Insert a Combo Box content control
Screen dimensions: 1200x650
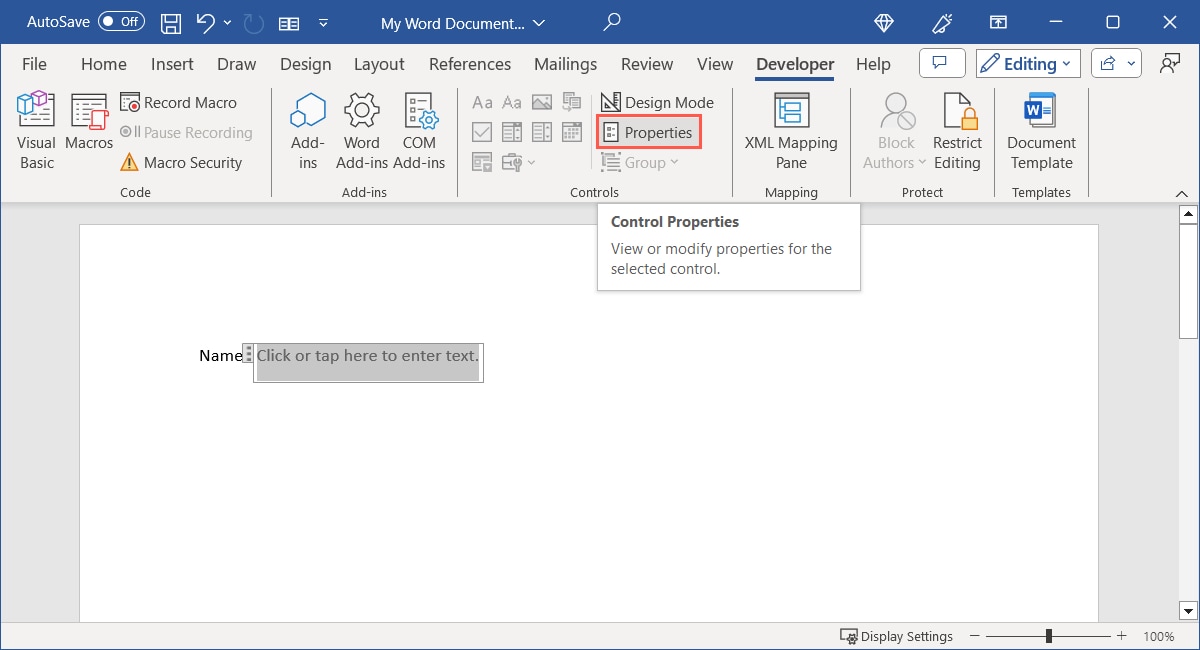(x=512, y=131)
